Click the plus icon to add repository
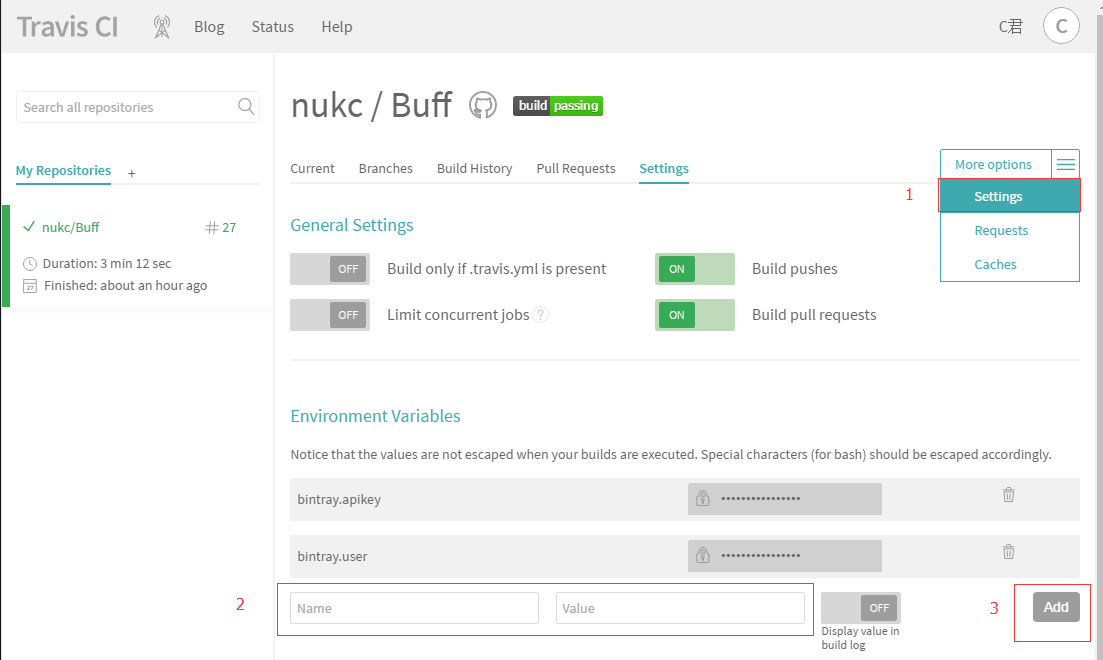 132,173
